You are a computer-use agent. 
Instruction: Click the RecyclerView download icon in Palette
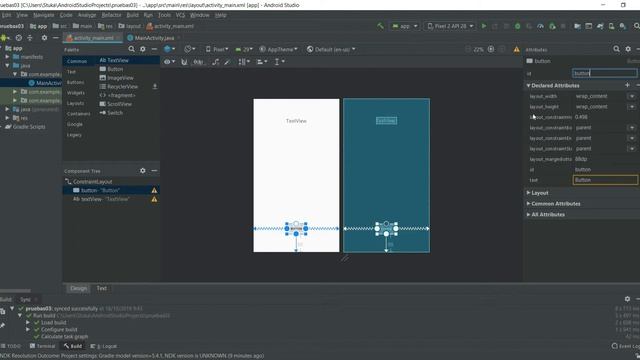[x=155, y=87]
